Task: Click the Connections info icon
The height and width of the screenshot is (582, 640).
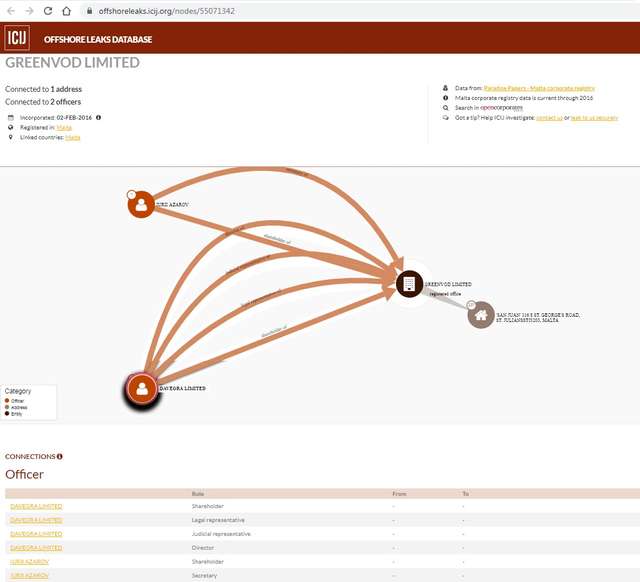Action: 60,456
